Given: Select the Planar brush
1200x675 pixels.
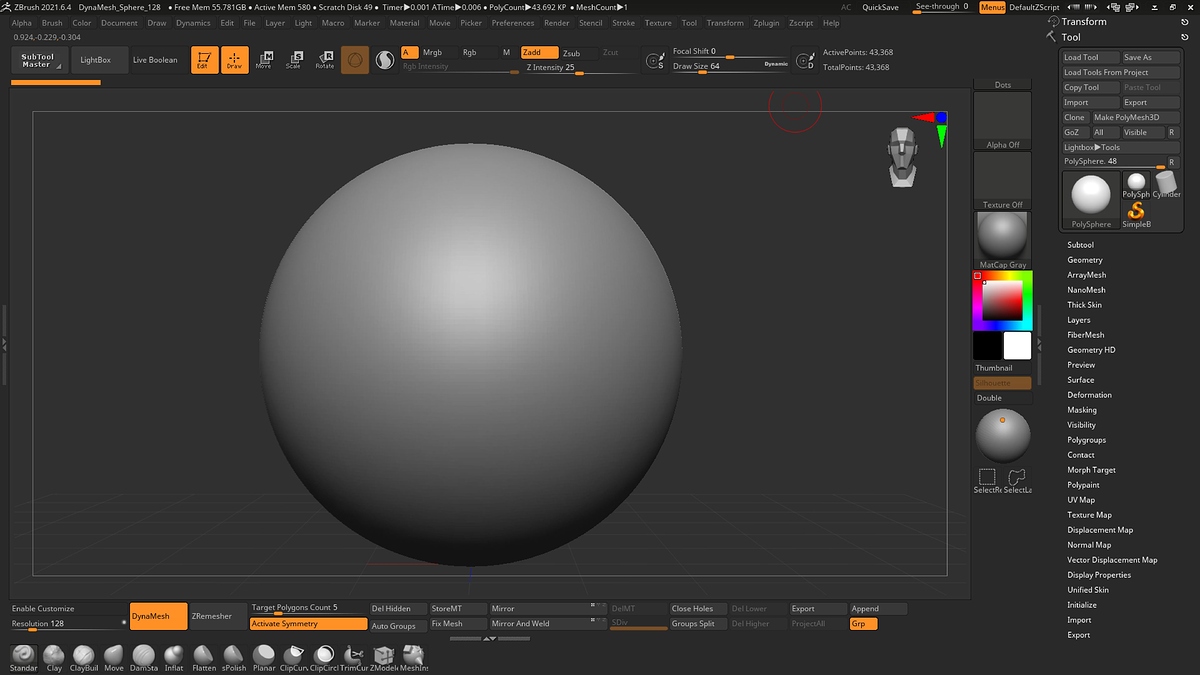Looking at the screenshot, I should [x=264, y=658].
